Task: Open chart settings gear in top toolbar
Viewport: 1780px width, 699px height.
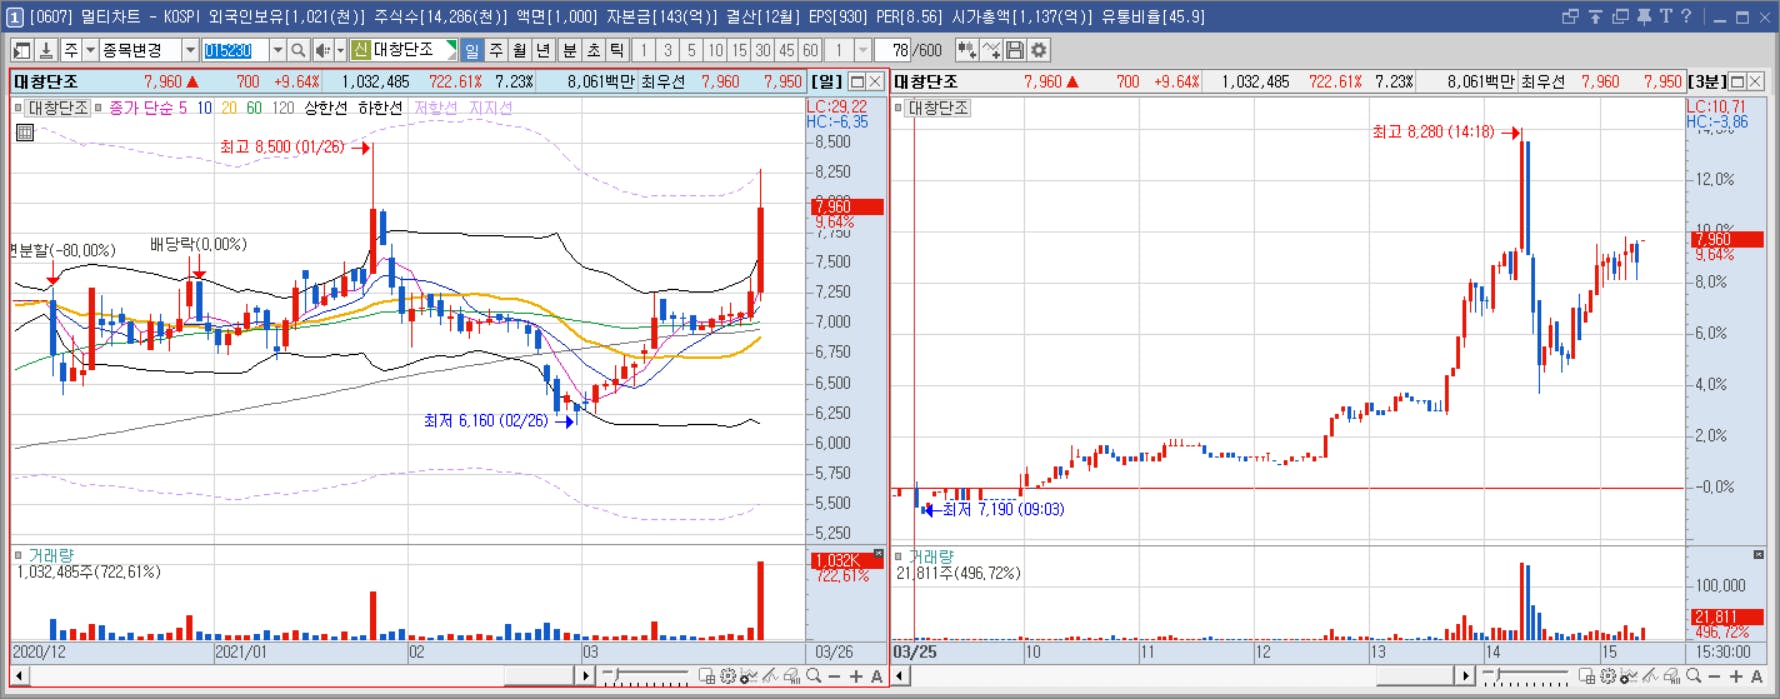Action: click(x=1039, y=50)
